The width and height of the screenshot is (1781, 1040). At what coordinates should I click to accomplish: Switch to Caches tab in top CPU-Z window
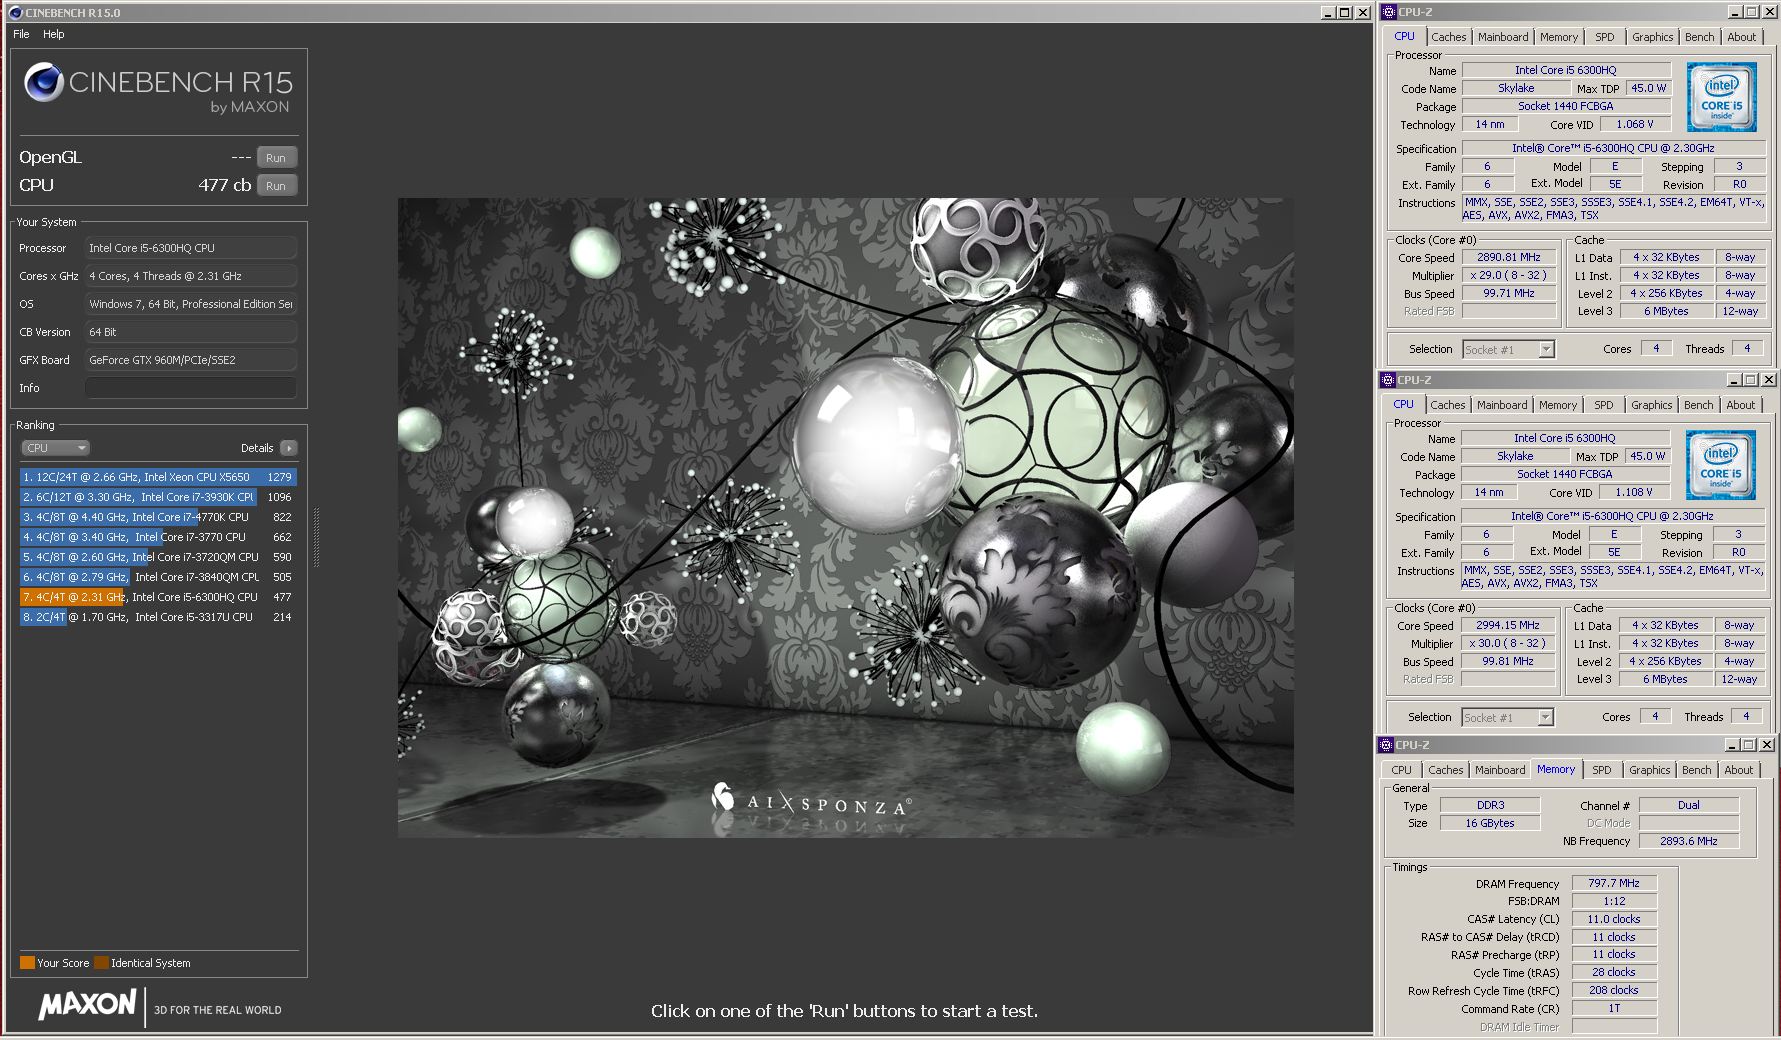click(1448, 37)
